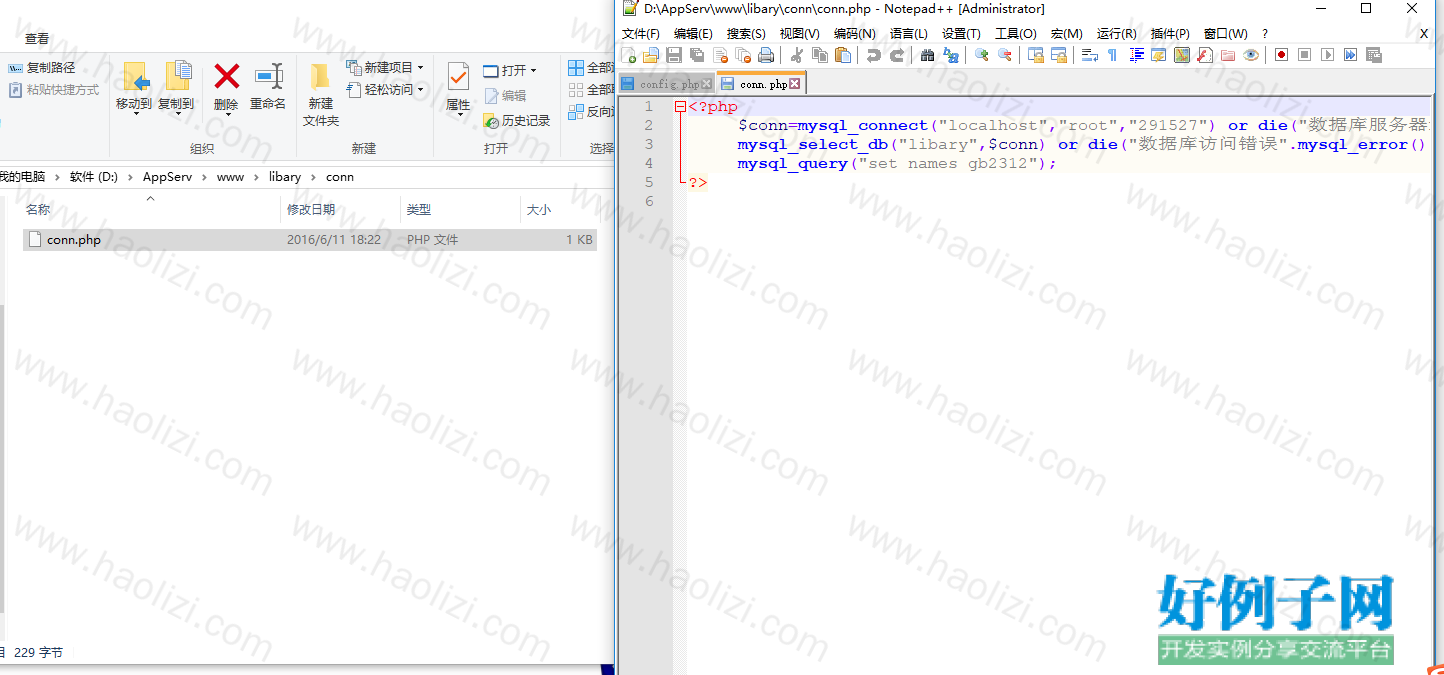Click the Redo arrow icon
The width and height of the screenshot is (1444, 675).
point(897,55)
